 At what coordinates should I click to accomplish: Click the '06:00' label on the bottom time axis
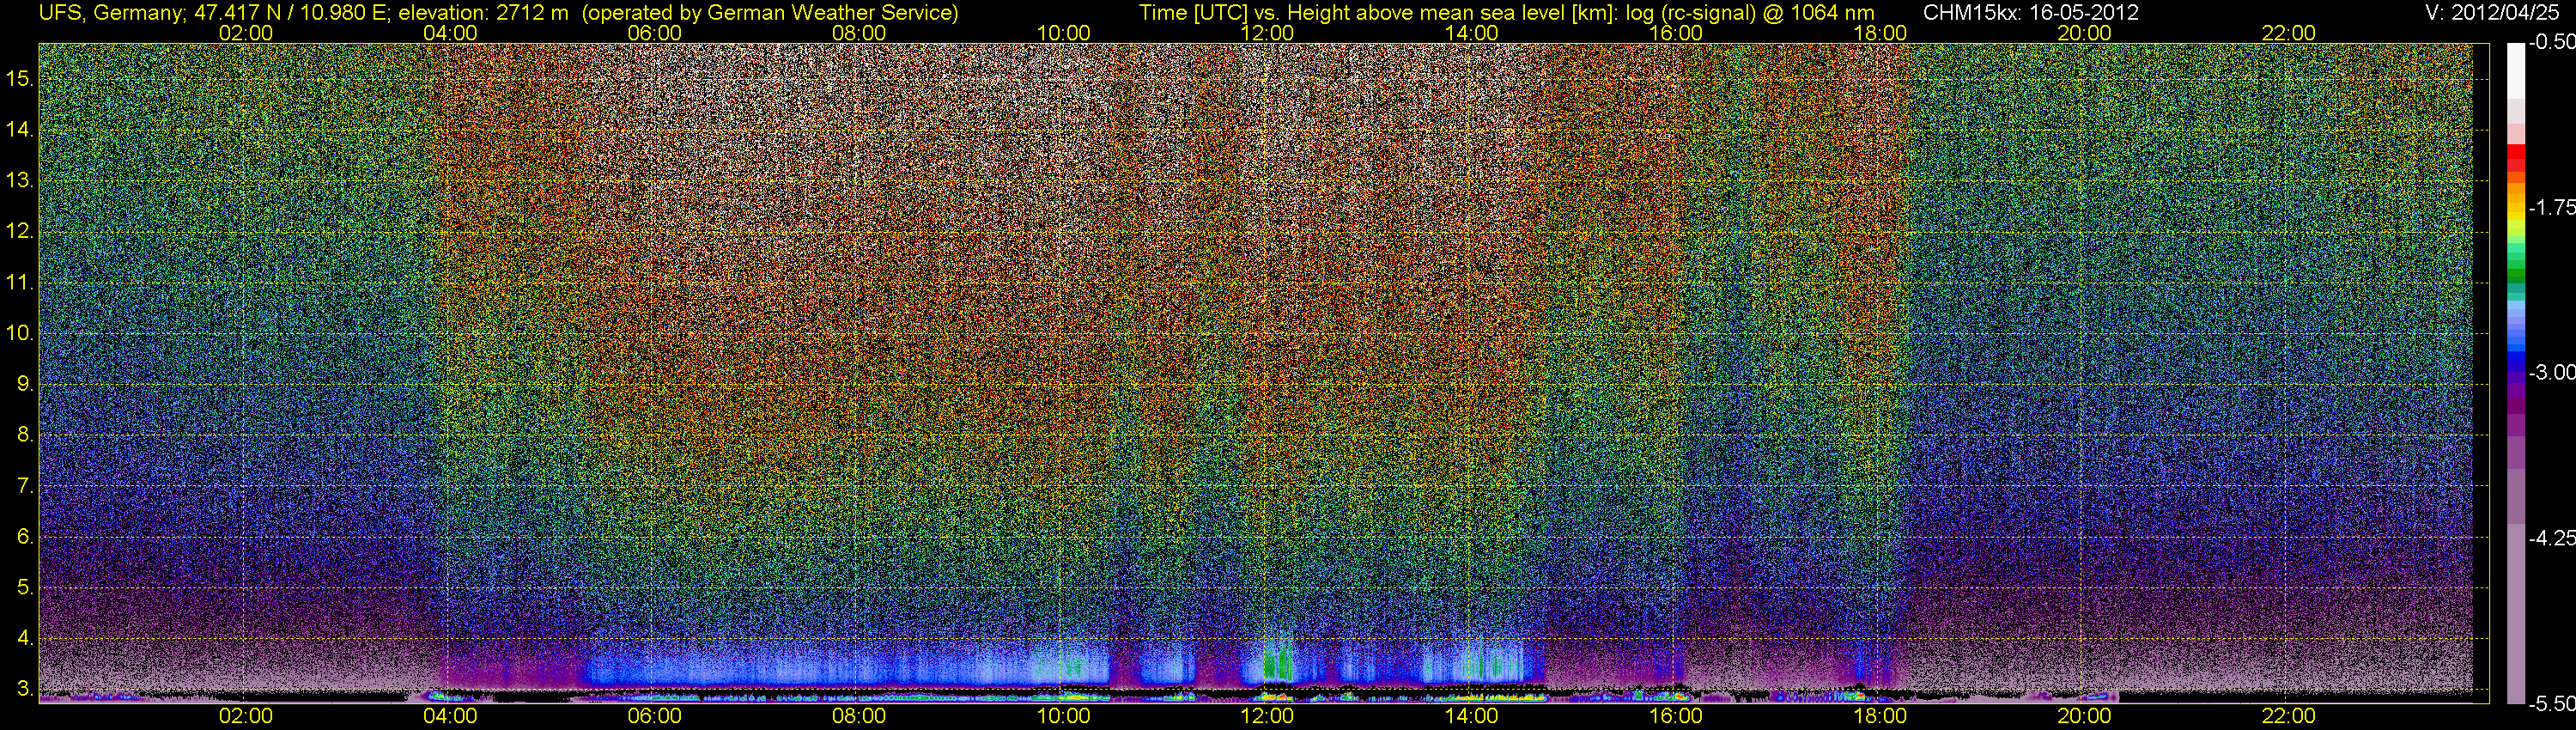(x=654, y=716)
